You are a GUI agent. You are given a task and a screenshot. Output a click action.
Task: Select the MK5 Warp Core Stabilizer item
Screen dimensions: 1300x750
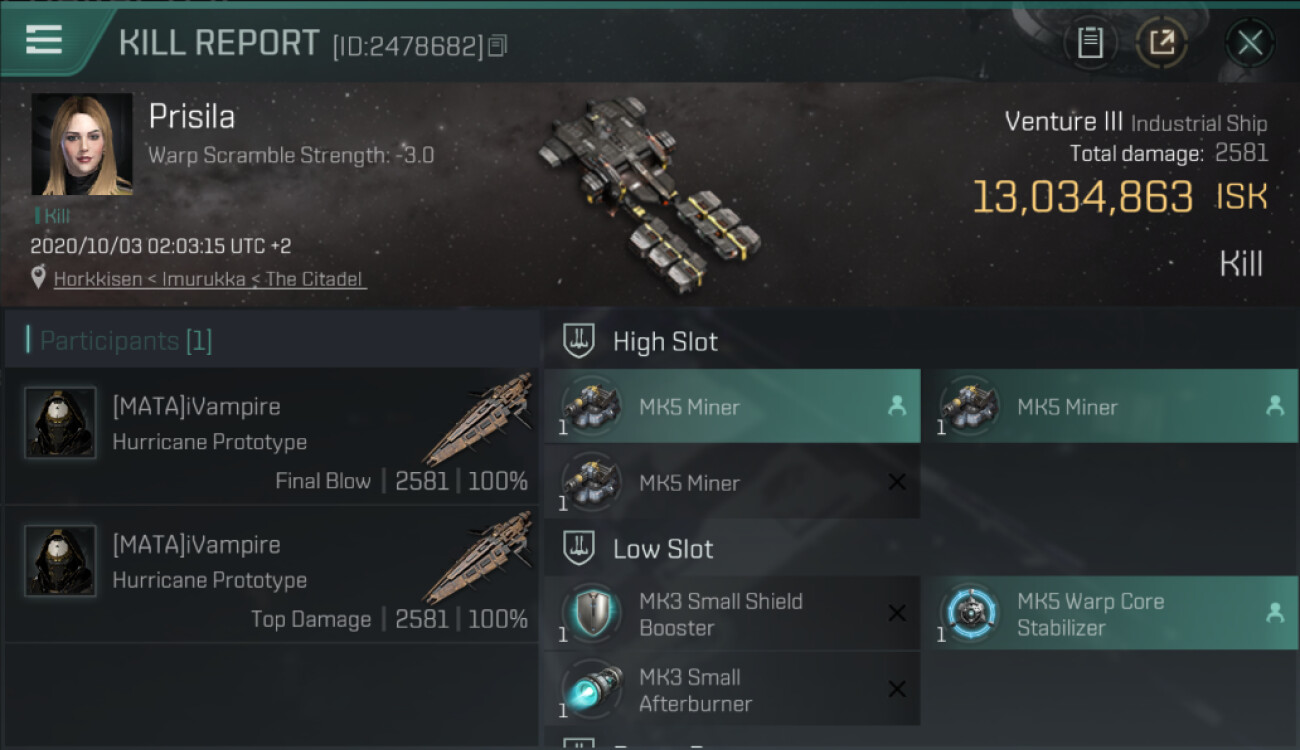(1110, 614)
